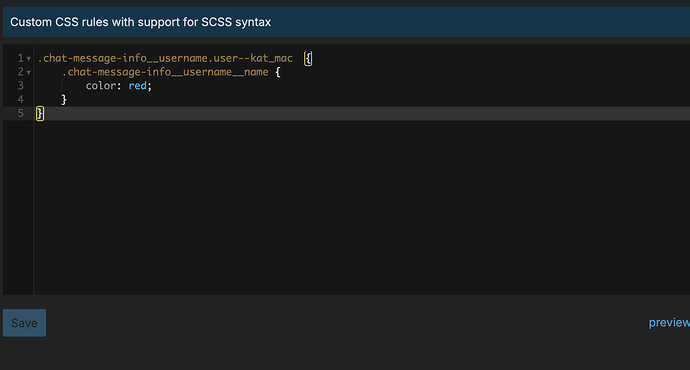Select line number 5 in gutter
The image size is (690, 370).
(x=20, y=114)
